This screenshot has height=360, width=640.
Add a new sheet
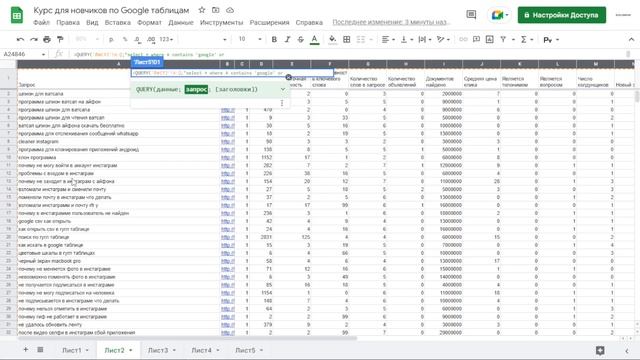(x=25, y=349)
